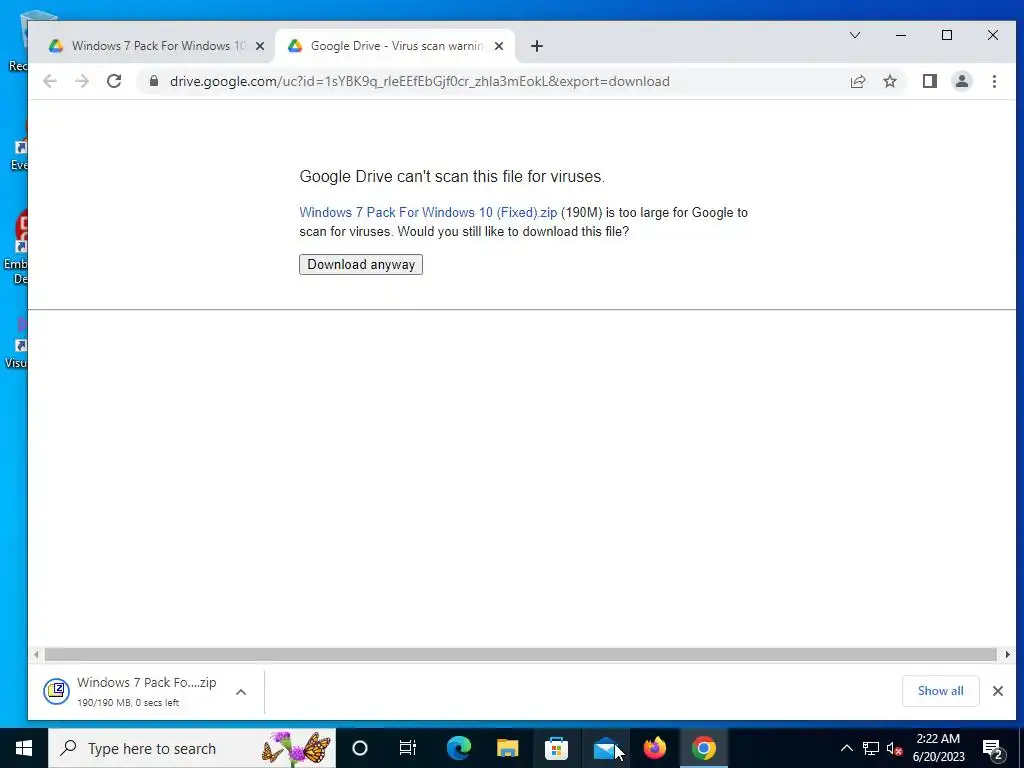1024x768 pixels.
Task: Open Chrome profile avatar menu
Action: (x=961, y=81)
